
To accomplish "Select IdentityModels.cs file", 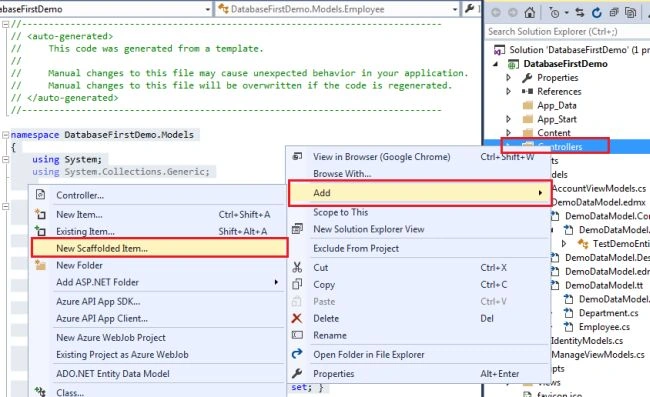I will (x=587, y=341).
